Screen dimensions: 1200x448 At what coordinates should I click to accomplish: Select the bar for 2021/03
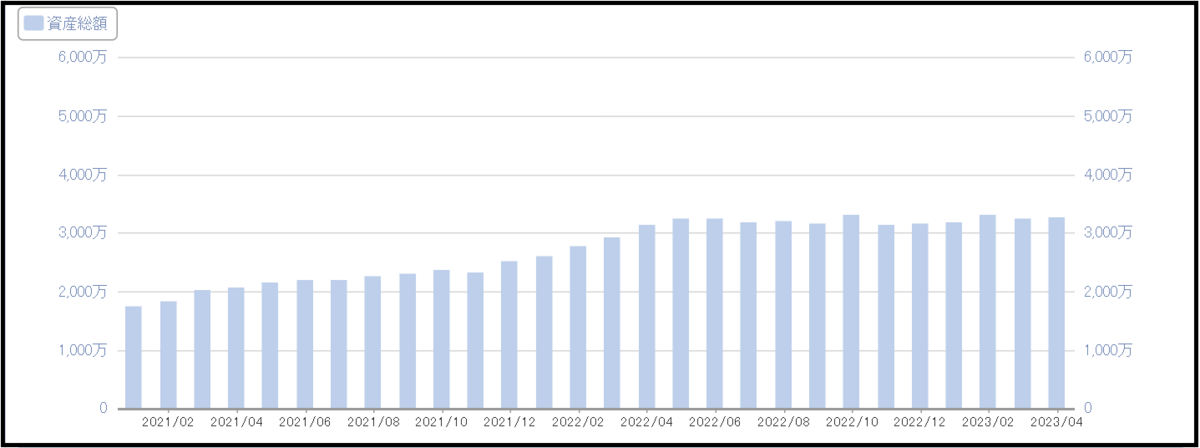pyautogui.click(x=202, y=349)
